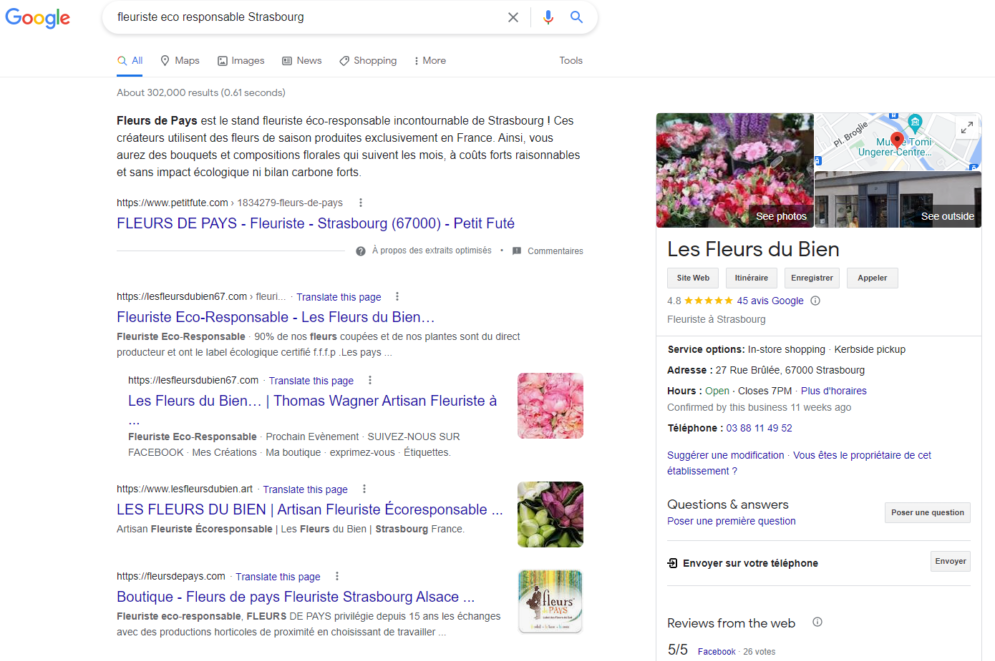995x661 pixels.
Task: Open the Facebook reviews link
Action: (x=716, y=651)
